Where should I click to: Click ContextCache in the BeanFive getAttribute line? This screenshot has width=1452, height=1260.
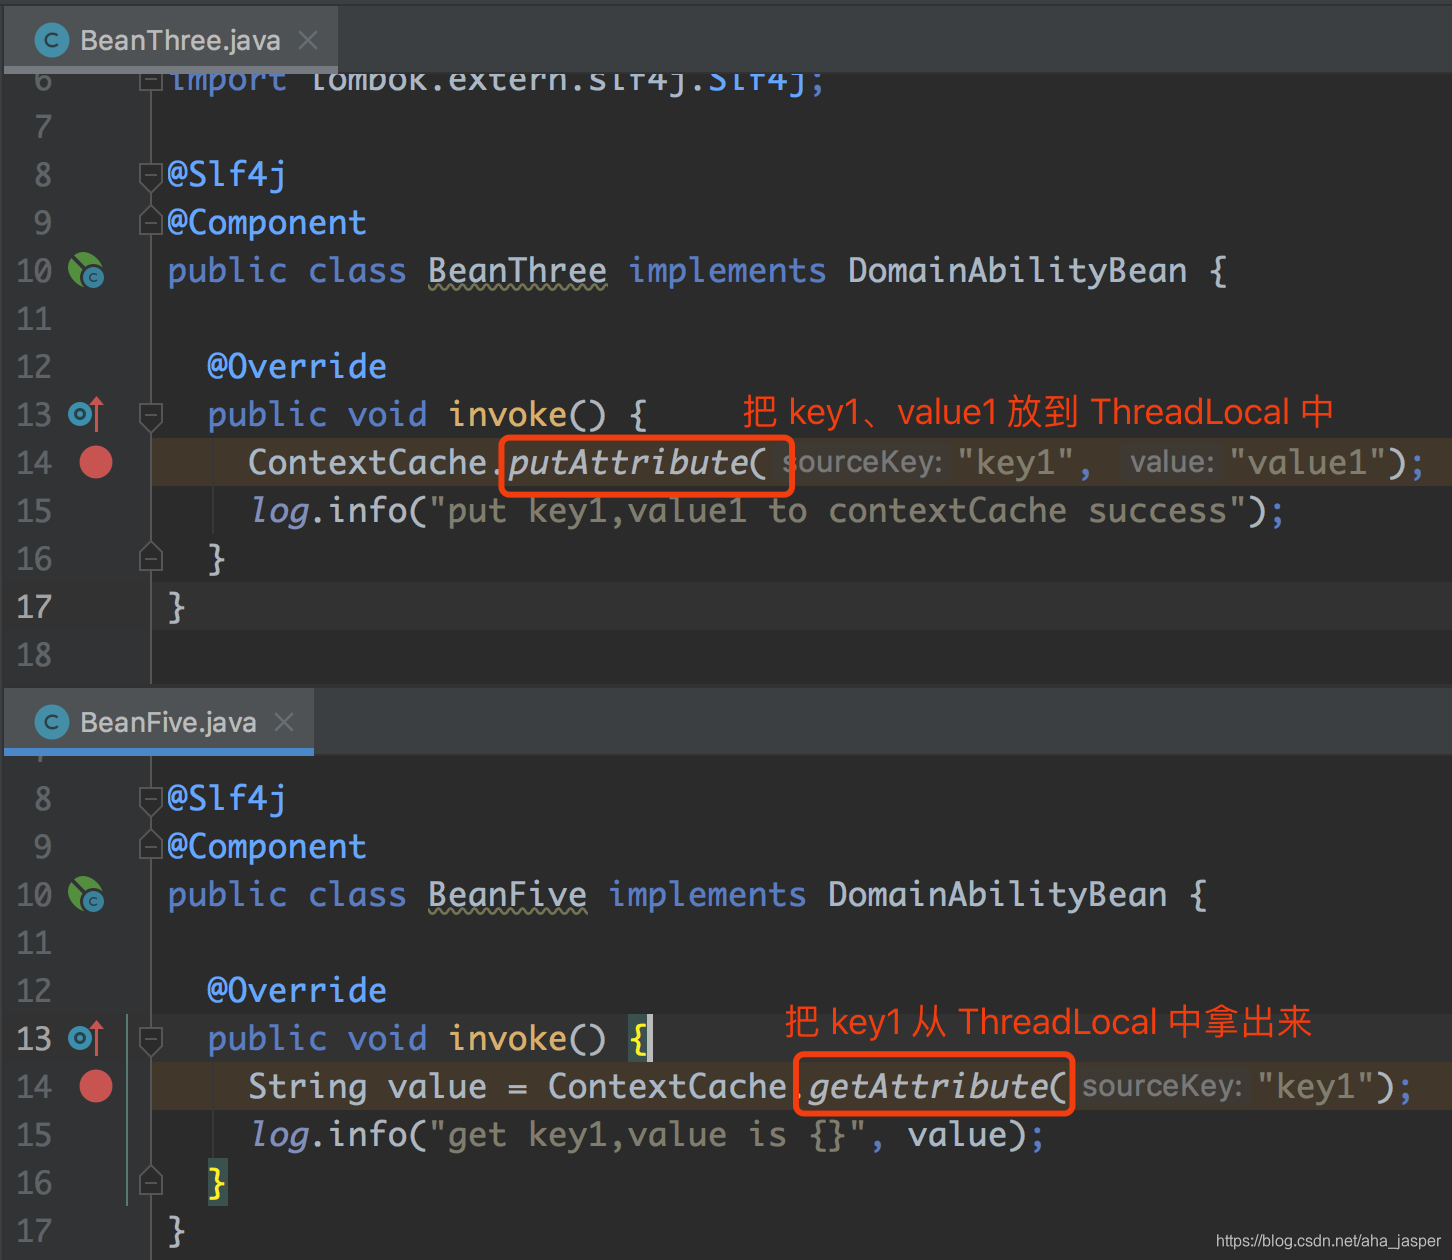click(x=667, y=1087)
